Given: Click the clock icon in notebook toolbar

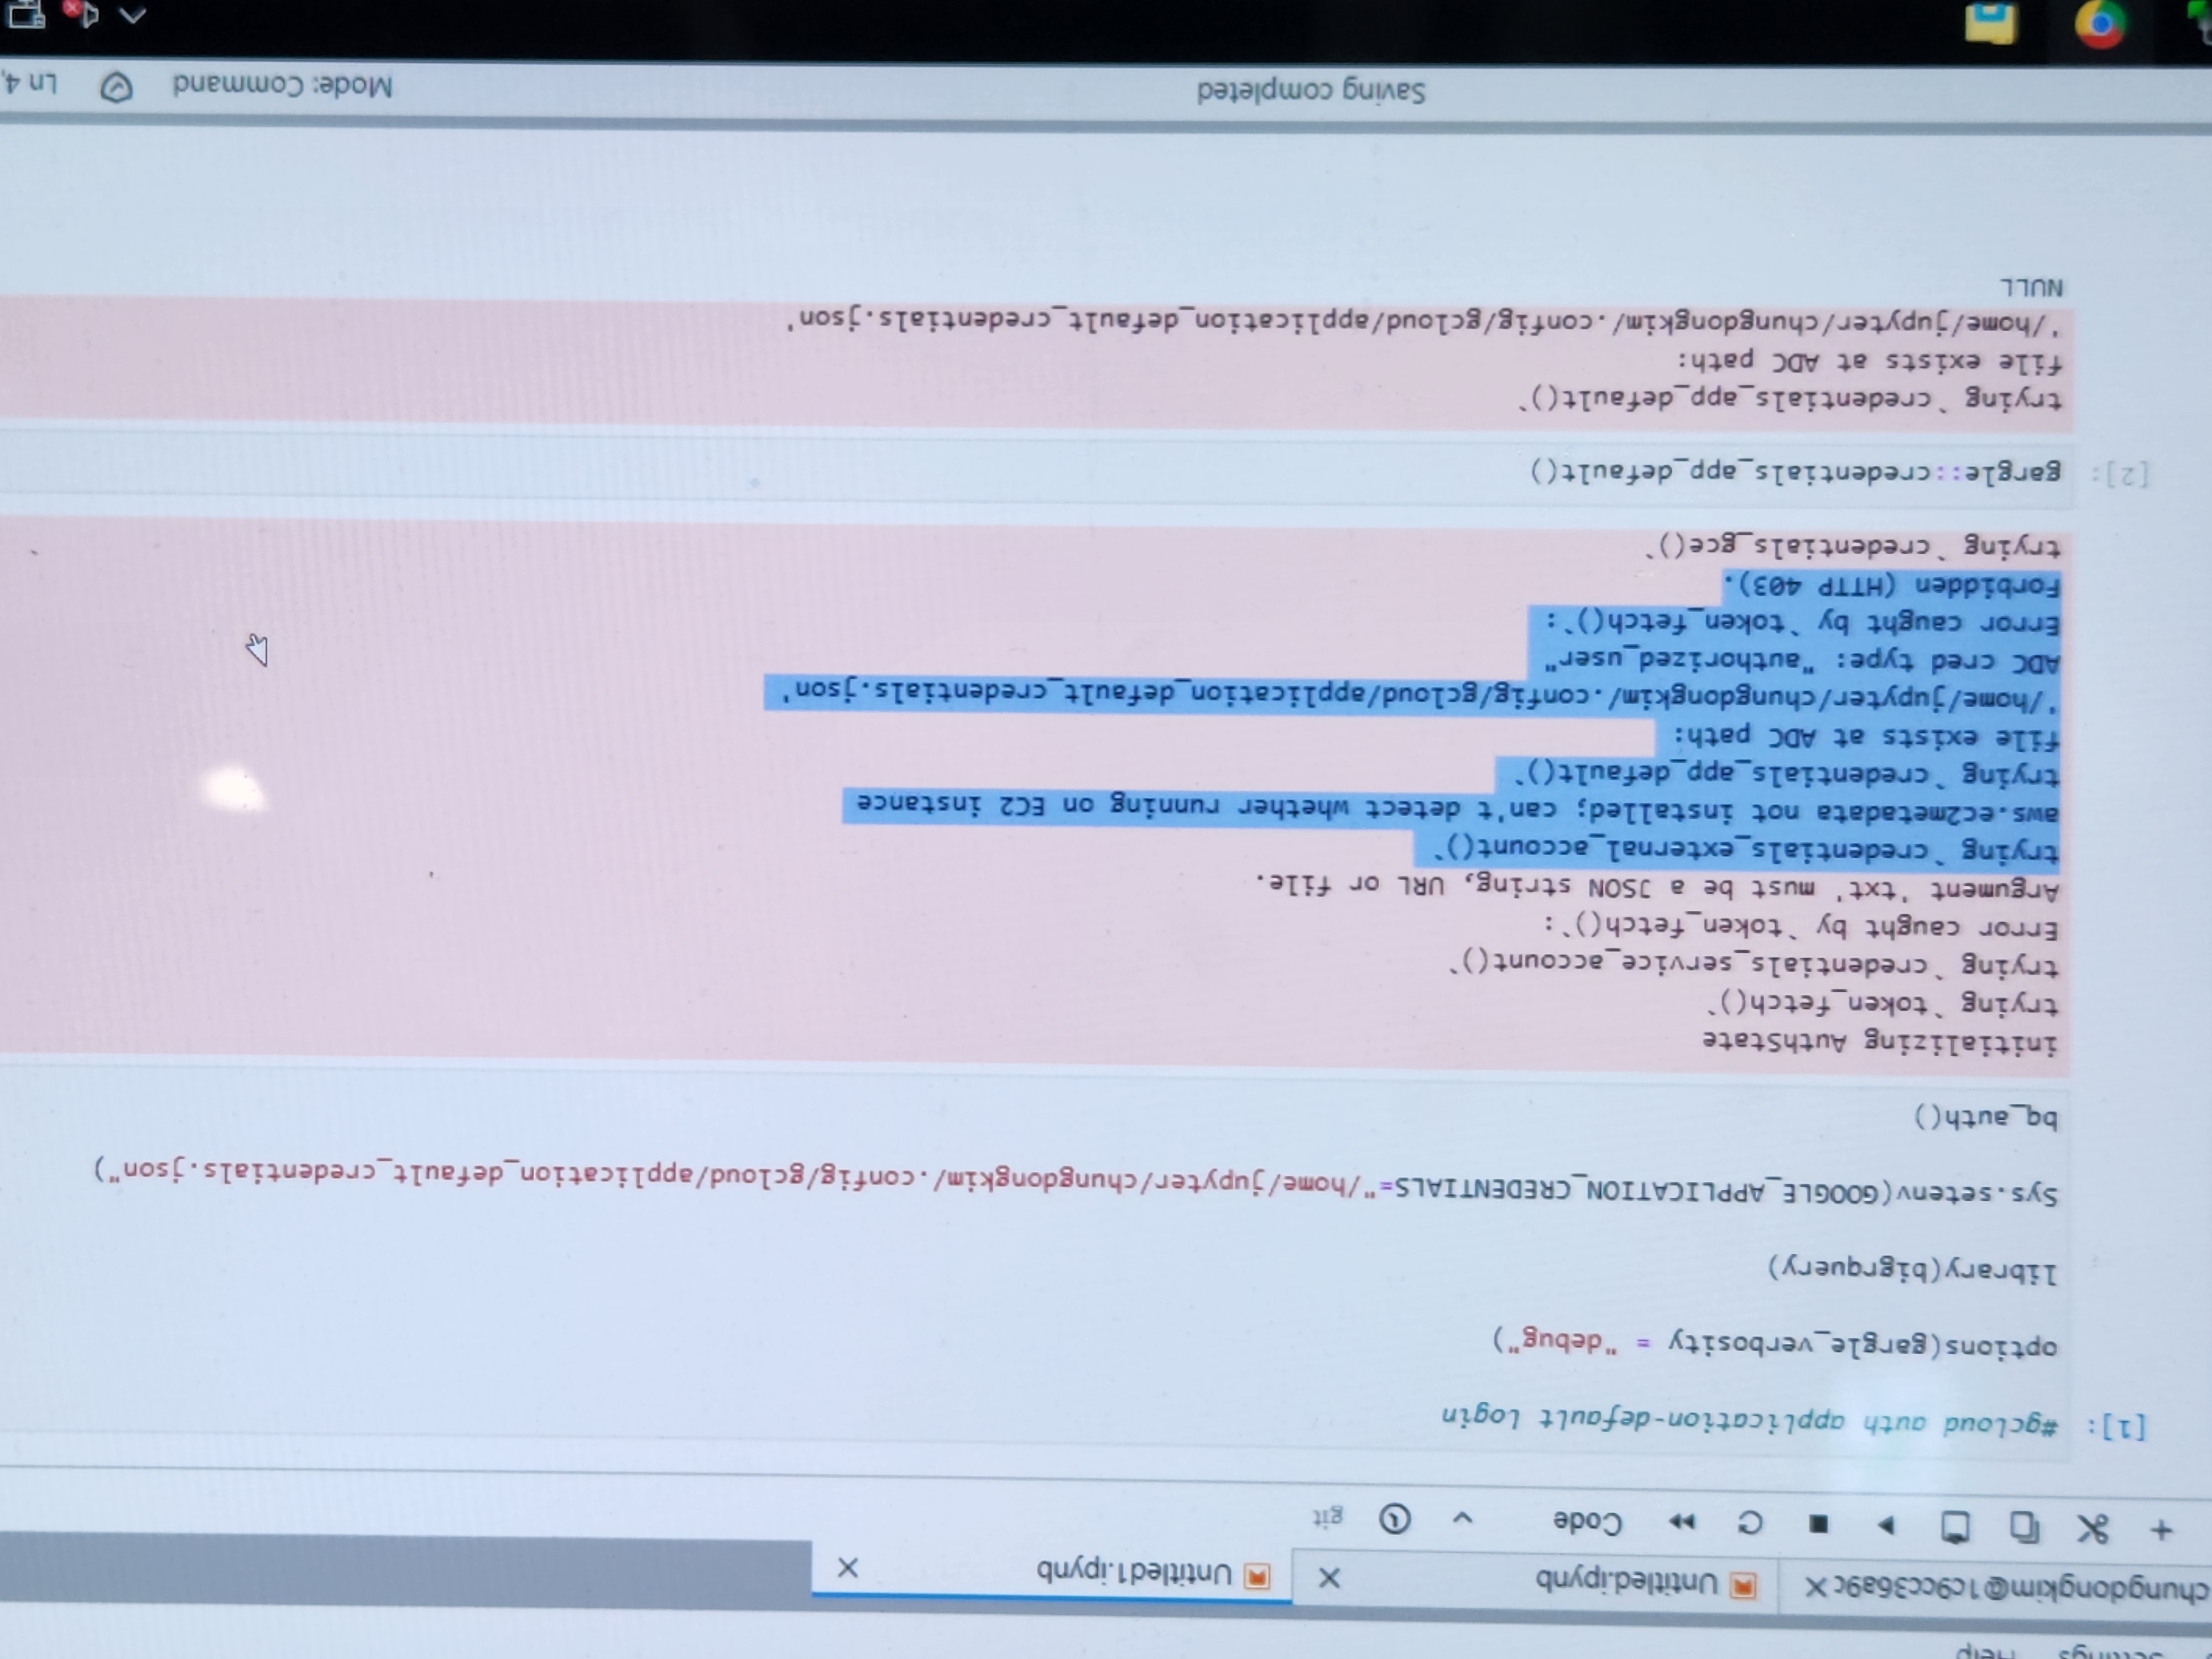Looking at the screenshot, I should [x=1395, y=1519].
